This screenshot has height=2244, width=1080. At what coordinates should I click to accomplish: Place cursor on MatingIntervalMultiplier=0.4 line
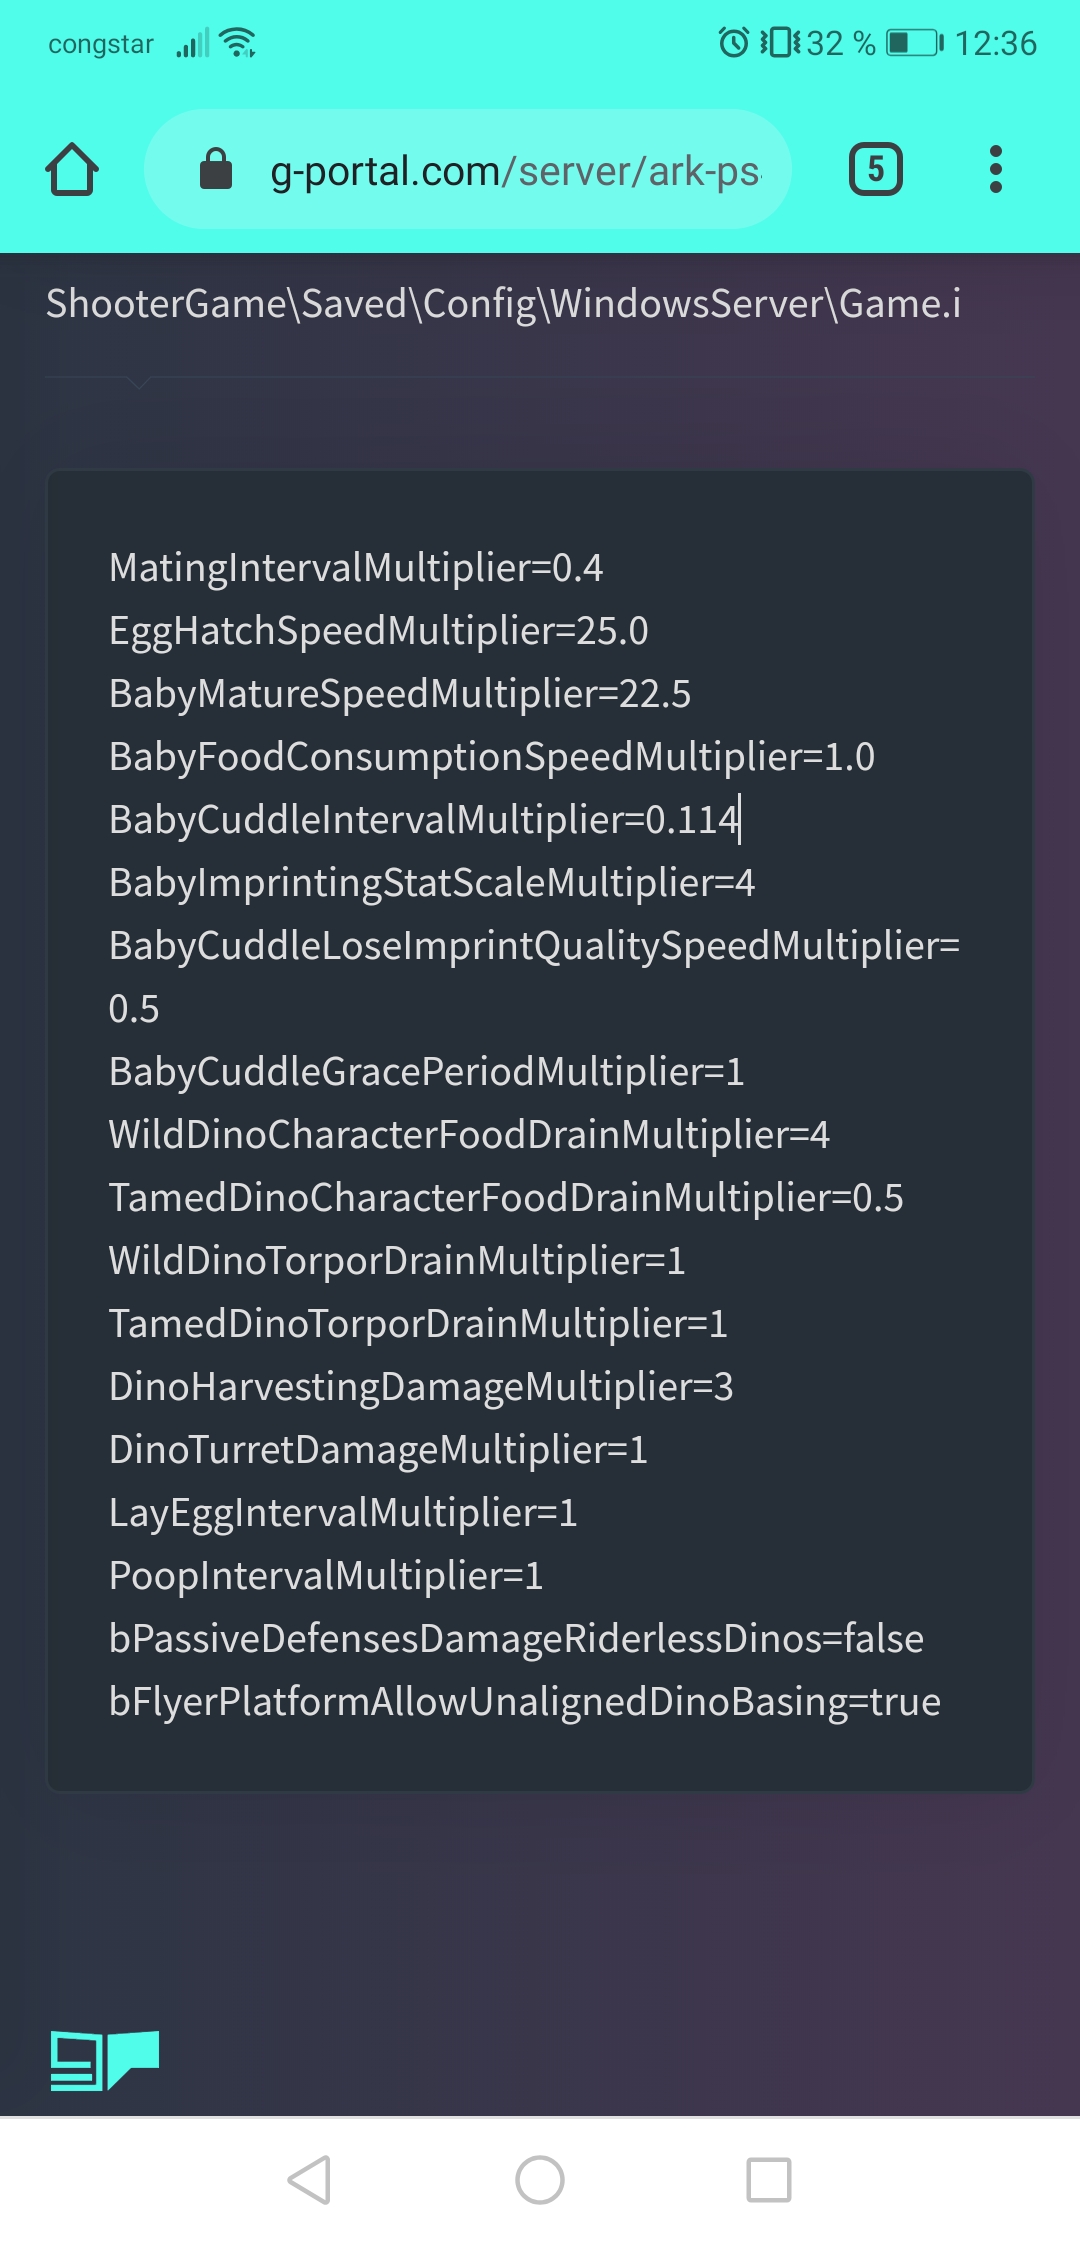tap(356, 568)
